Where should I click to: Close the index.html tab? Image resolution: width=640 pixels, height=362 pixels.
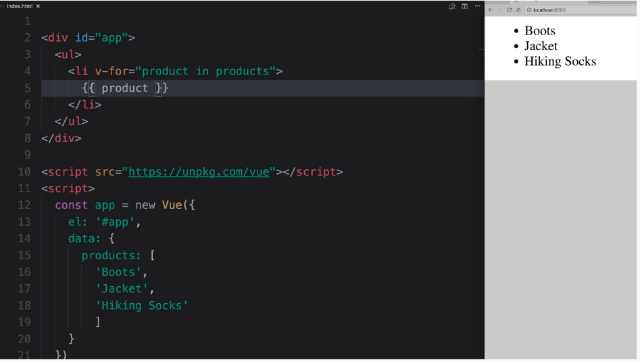click(x=38, y=6)
